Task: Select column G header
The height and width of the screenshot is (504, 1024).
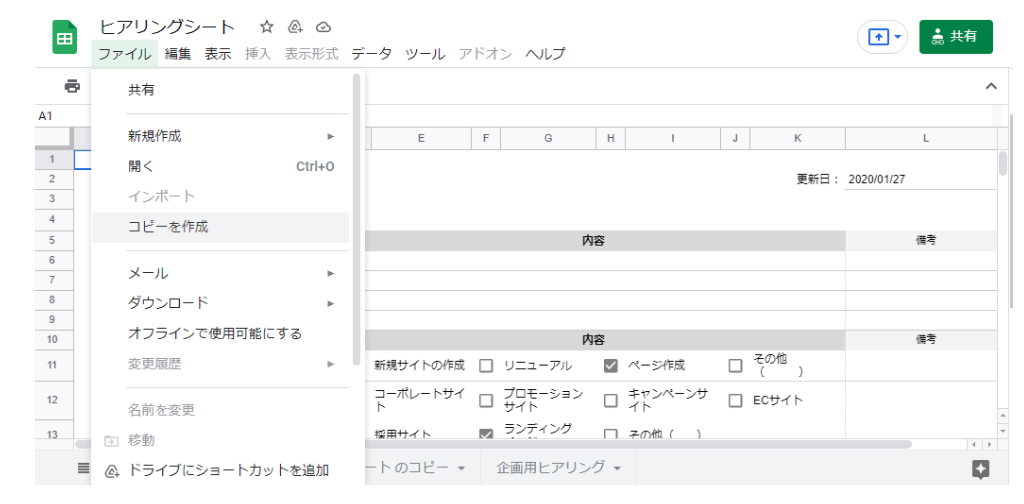Action: tap(548, 138)
